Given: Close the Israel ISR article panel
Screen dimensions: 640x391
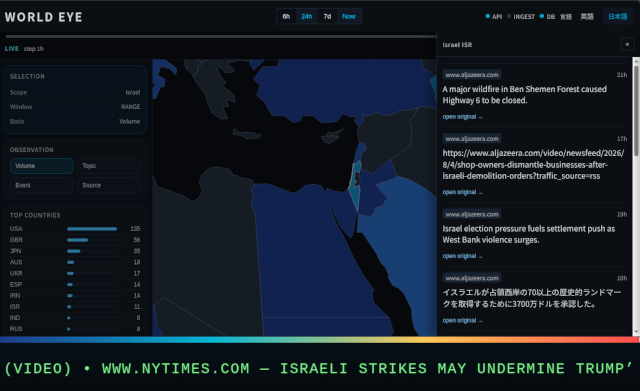Looking at the screenshot, I should coord(627,44).
